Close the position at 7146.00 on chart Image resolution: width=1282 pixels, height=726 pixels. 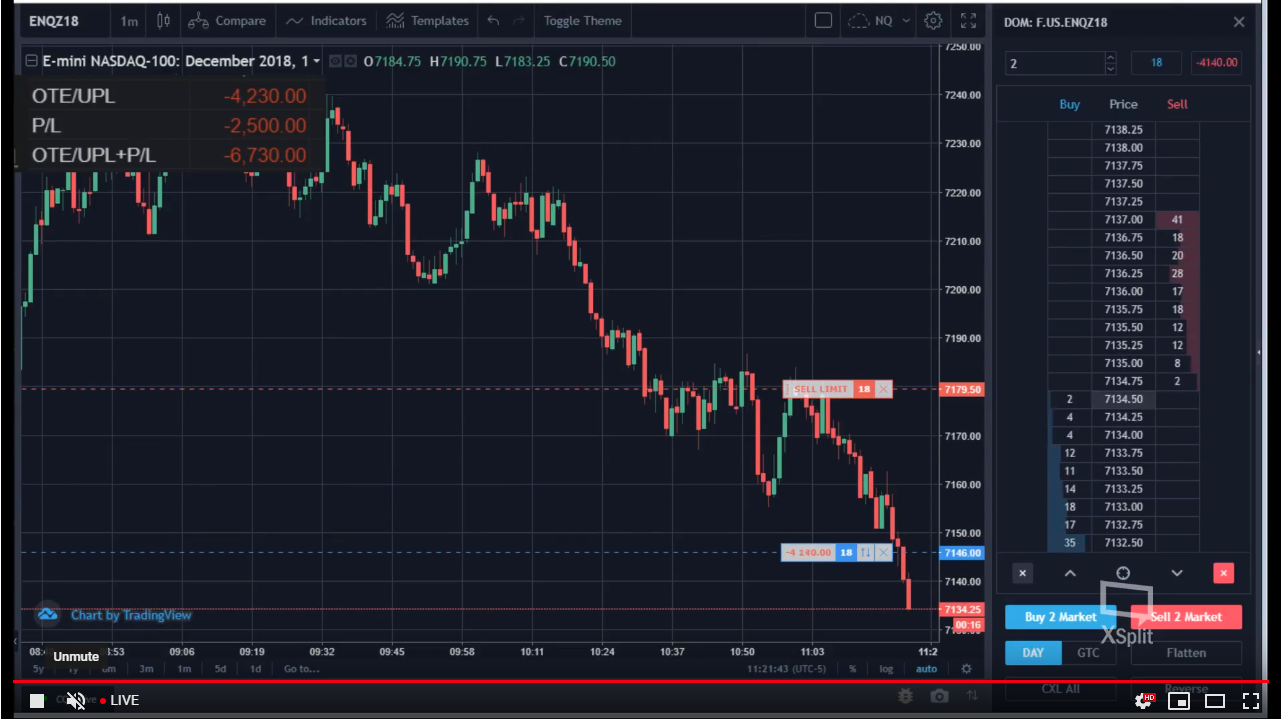[x=883, y=553]
